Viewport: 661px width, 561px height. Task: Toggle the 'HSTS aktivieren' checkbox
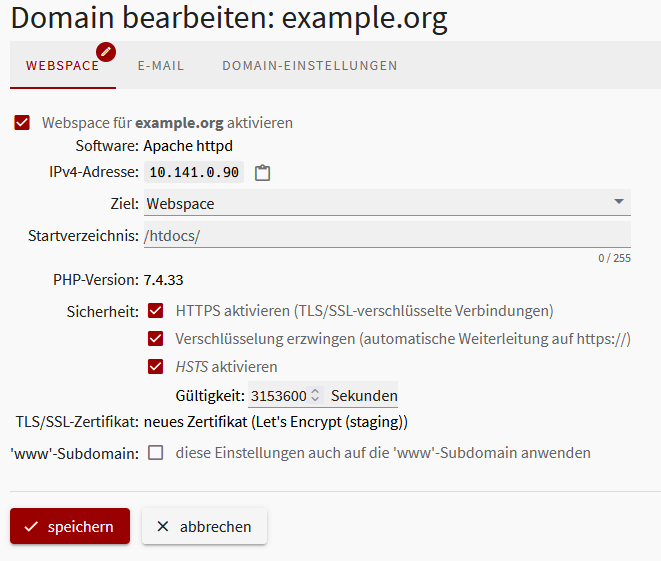[156, 367]
